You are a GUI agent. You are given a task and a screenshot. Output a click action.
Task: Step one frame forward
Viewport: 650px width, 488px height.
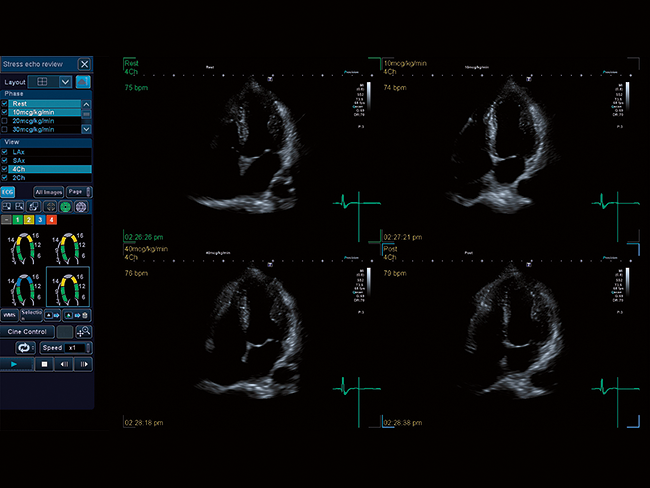[84, 364]
